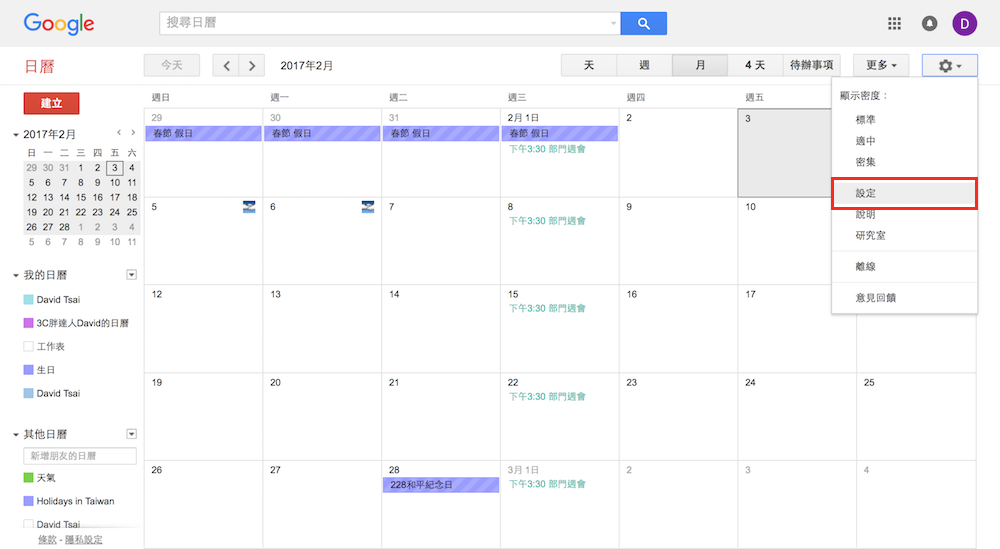1000x549 pixels.
Task: Collapse the 2017年2月 mini calendar
Action: click(x=16, y=135)
